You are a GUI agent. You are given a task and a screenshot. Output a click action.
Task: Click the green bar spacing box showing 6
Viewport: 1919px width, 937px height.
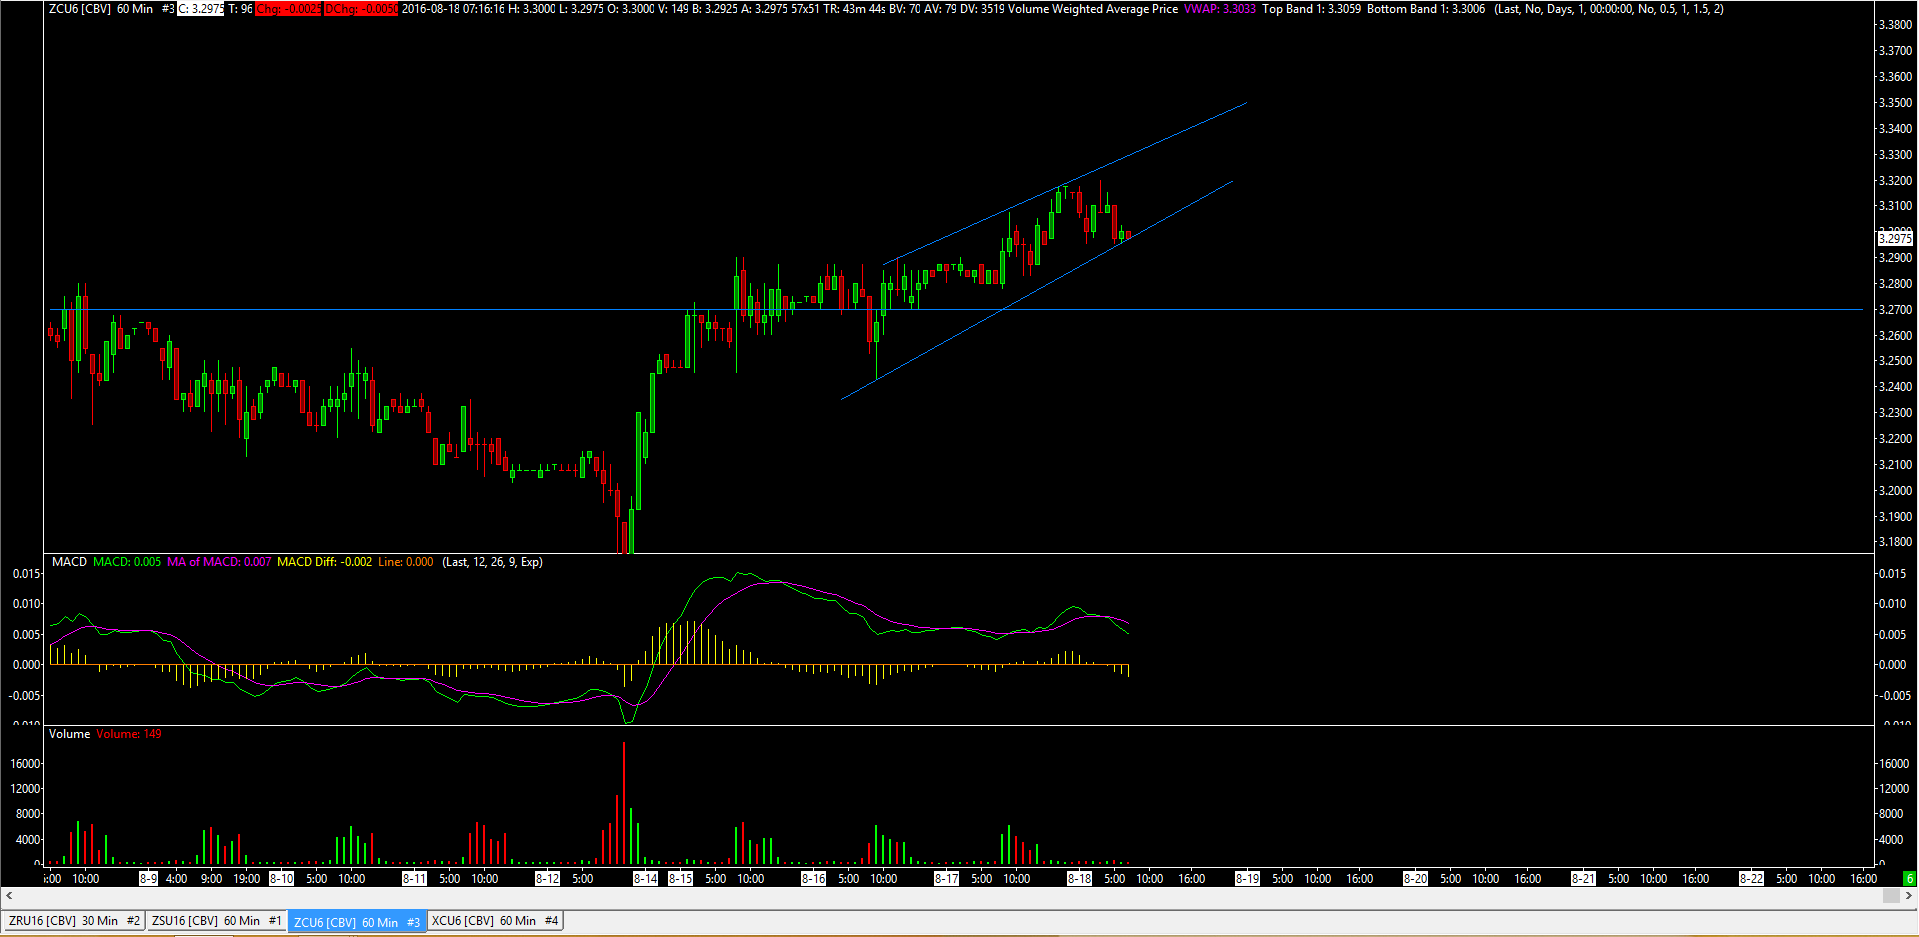pyautogui.click(x=1909, y=879)
